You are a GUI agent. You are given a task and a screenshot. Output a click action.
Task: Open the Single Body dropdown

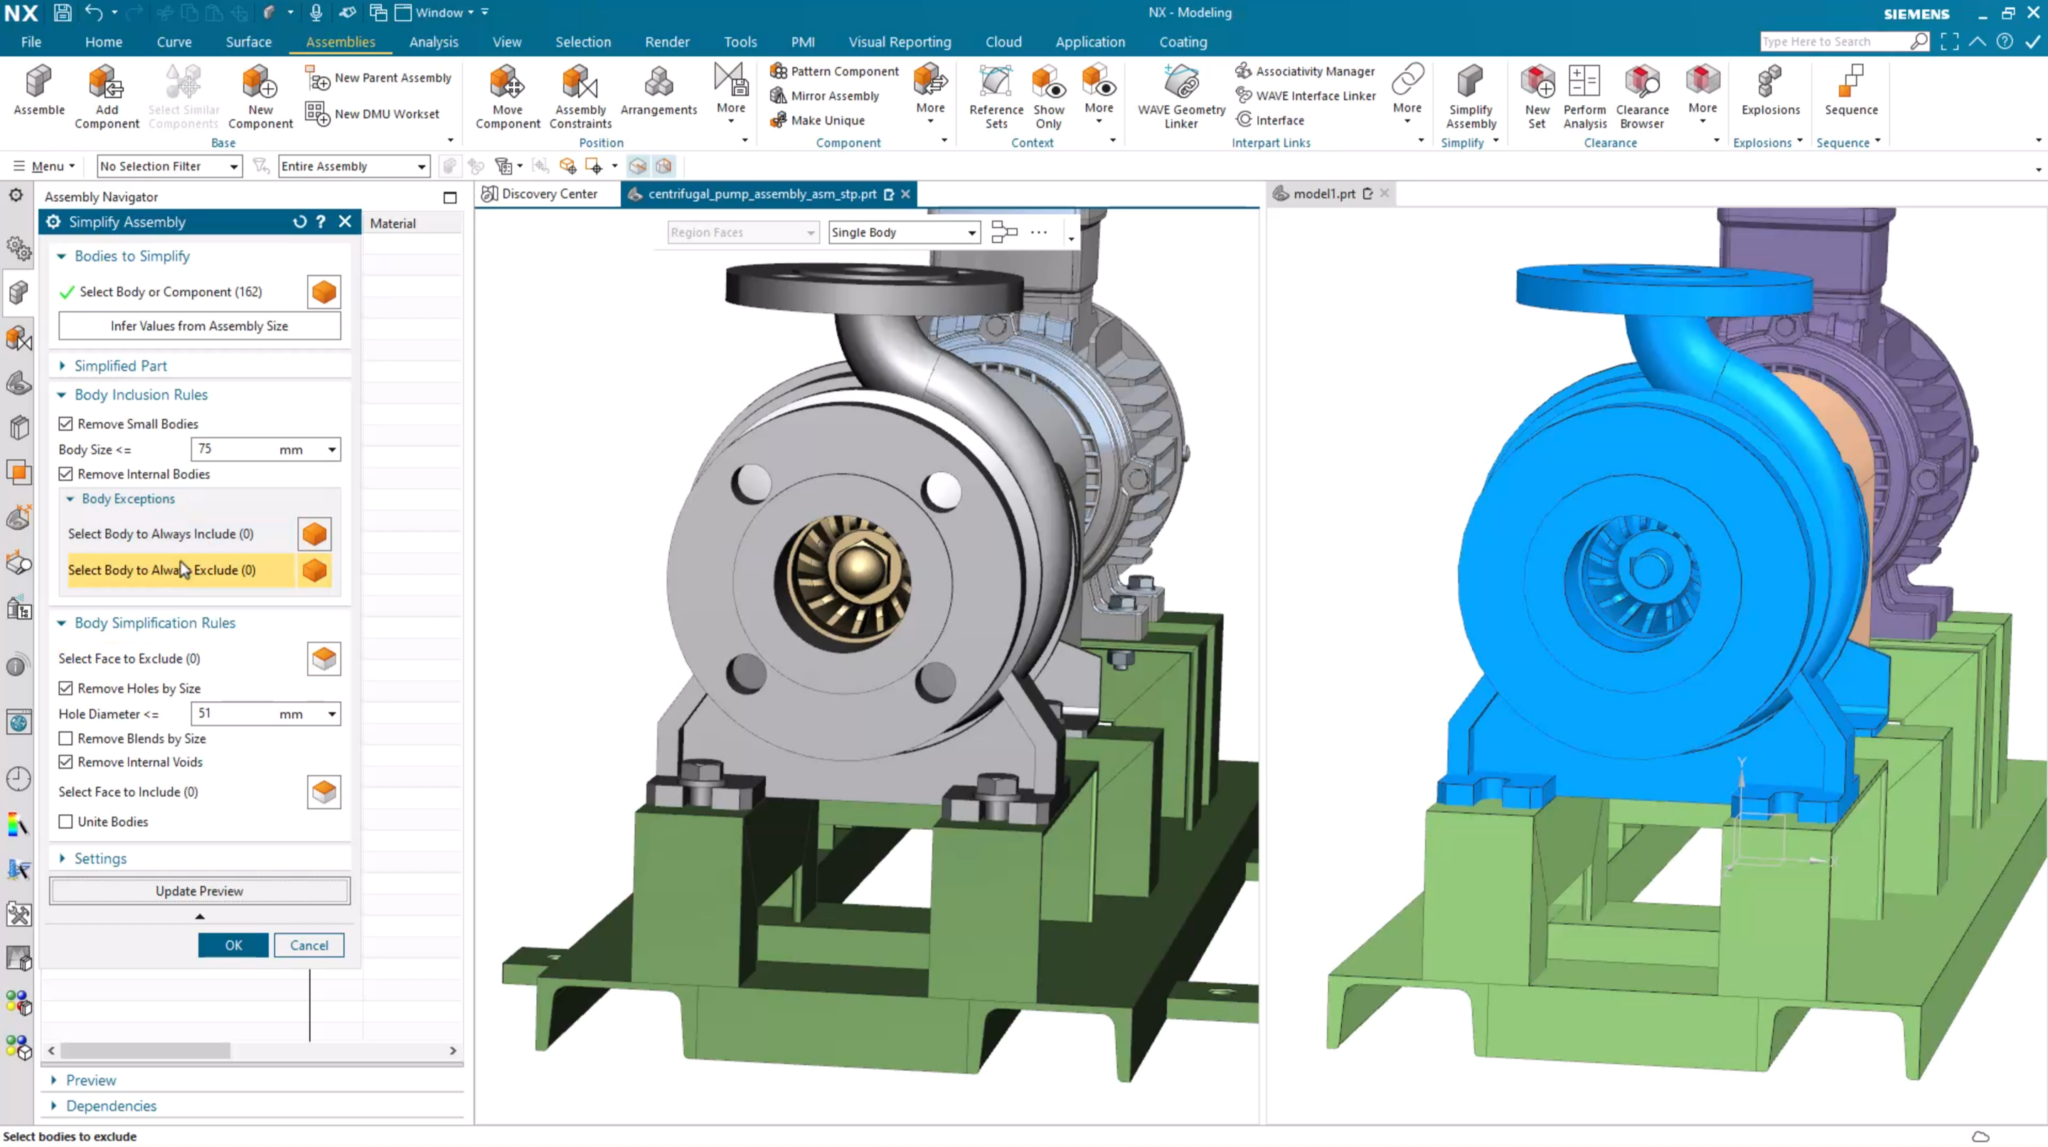point(971,232)
